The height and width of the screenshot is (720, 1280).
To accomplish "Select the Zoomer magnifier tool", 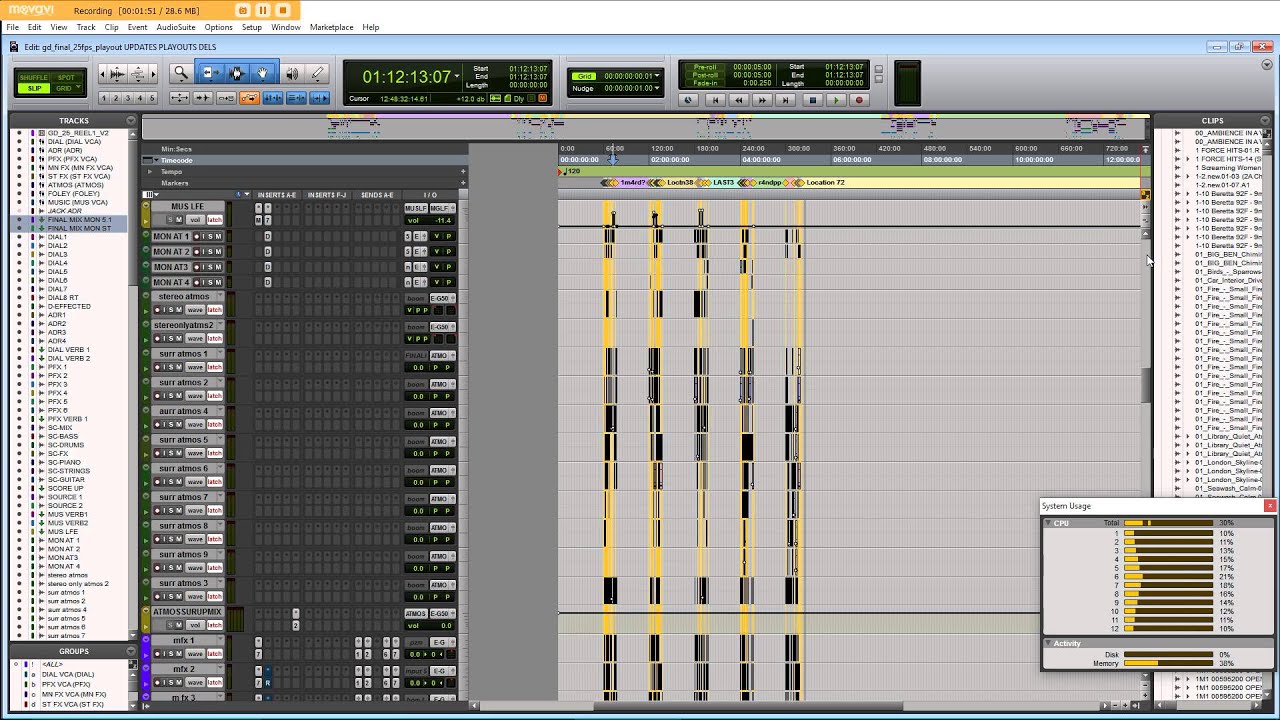I will (181, 73).
